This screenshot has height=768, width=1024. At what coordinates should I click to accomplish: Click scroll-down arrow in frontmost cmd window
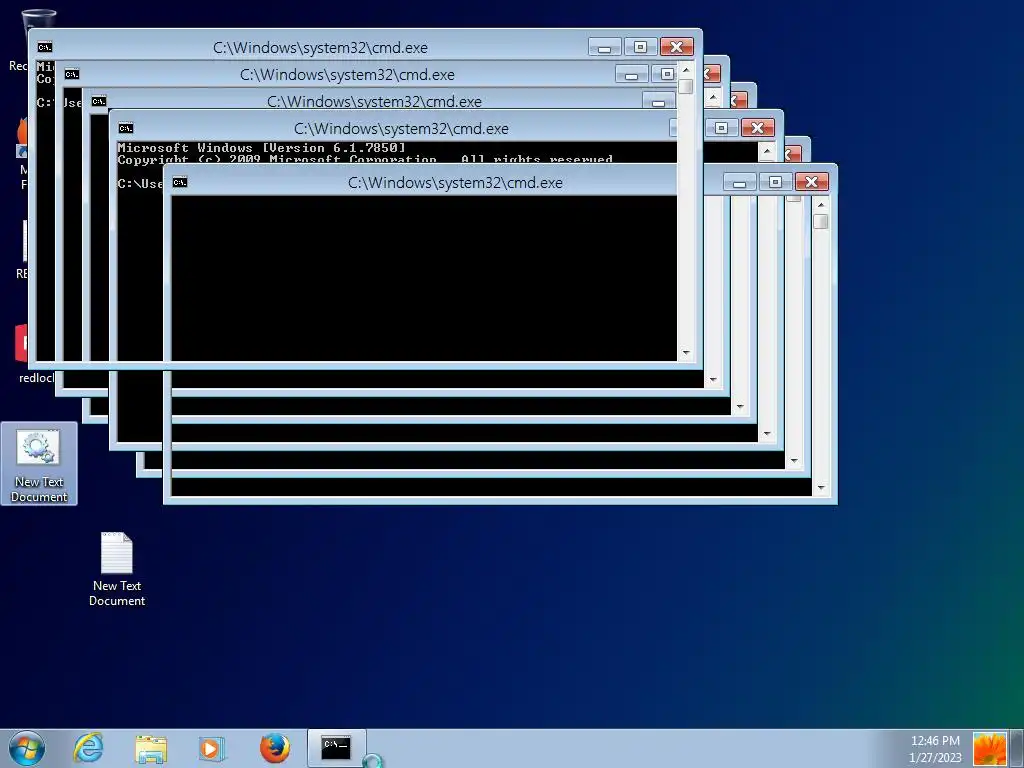(821, 487)
